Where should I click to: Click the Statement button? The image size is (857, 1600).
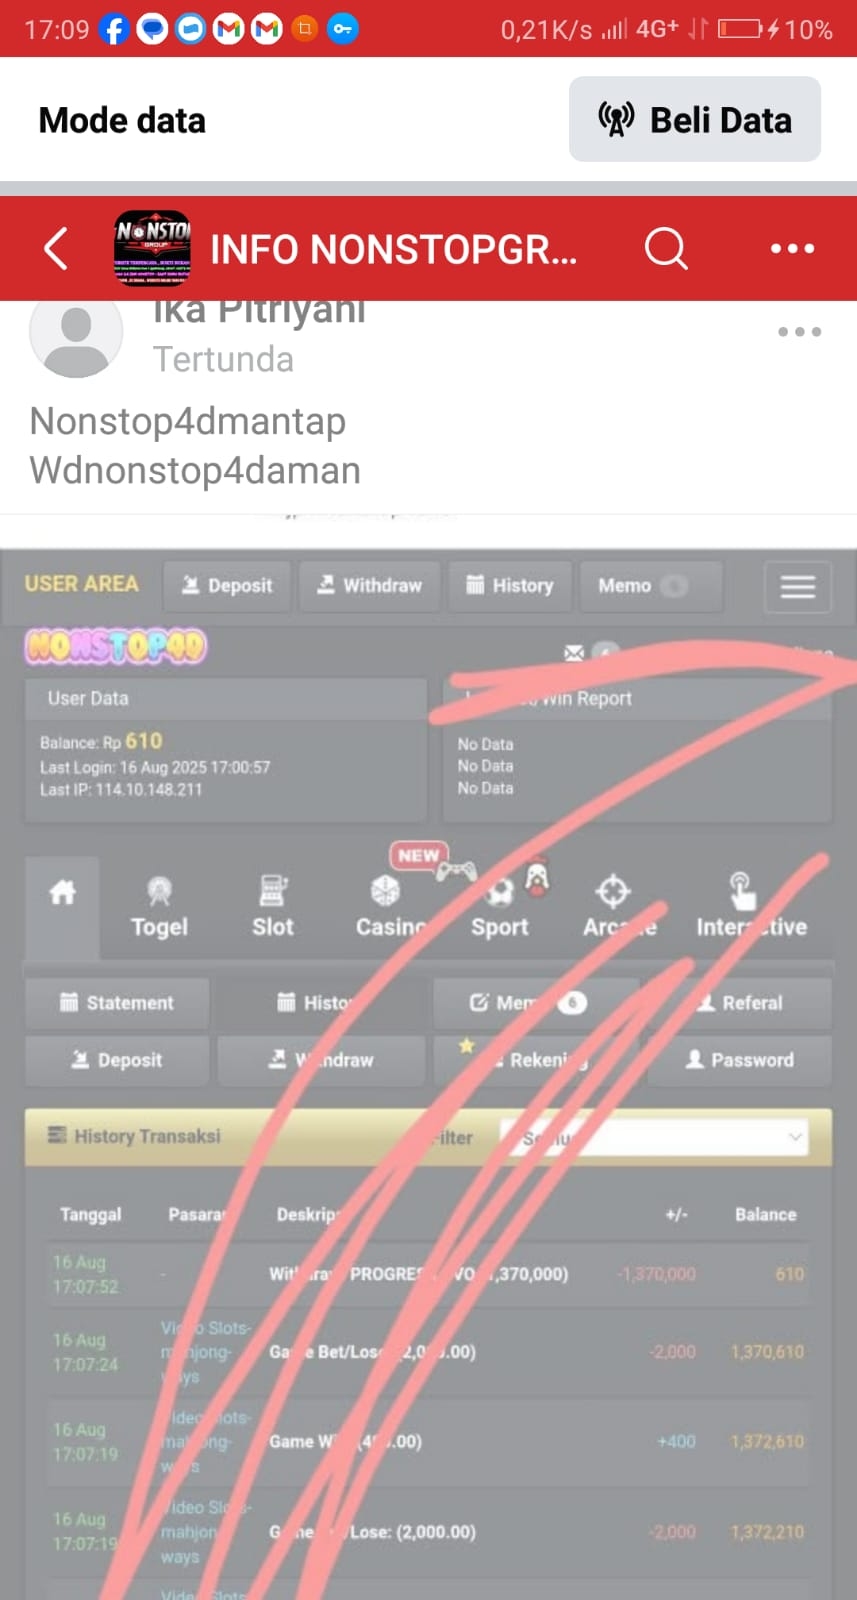(x=117, y=1002)
